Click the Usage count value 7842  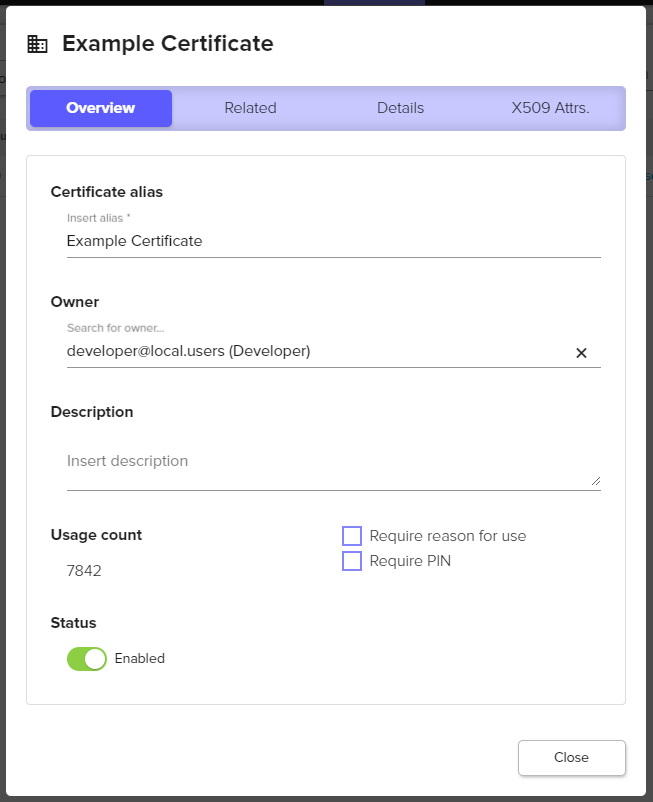tap(84, 571)
